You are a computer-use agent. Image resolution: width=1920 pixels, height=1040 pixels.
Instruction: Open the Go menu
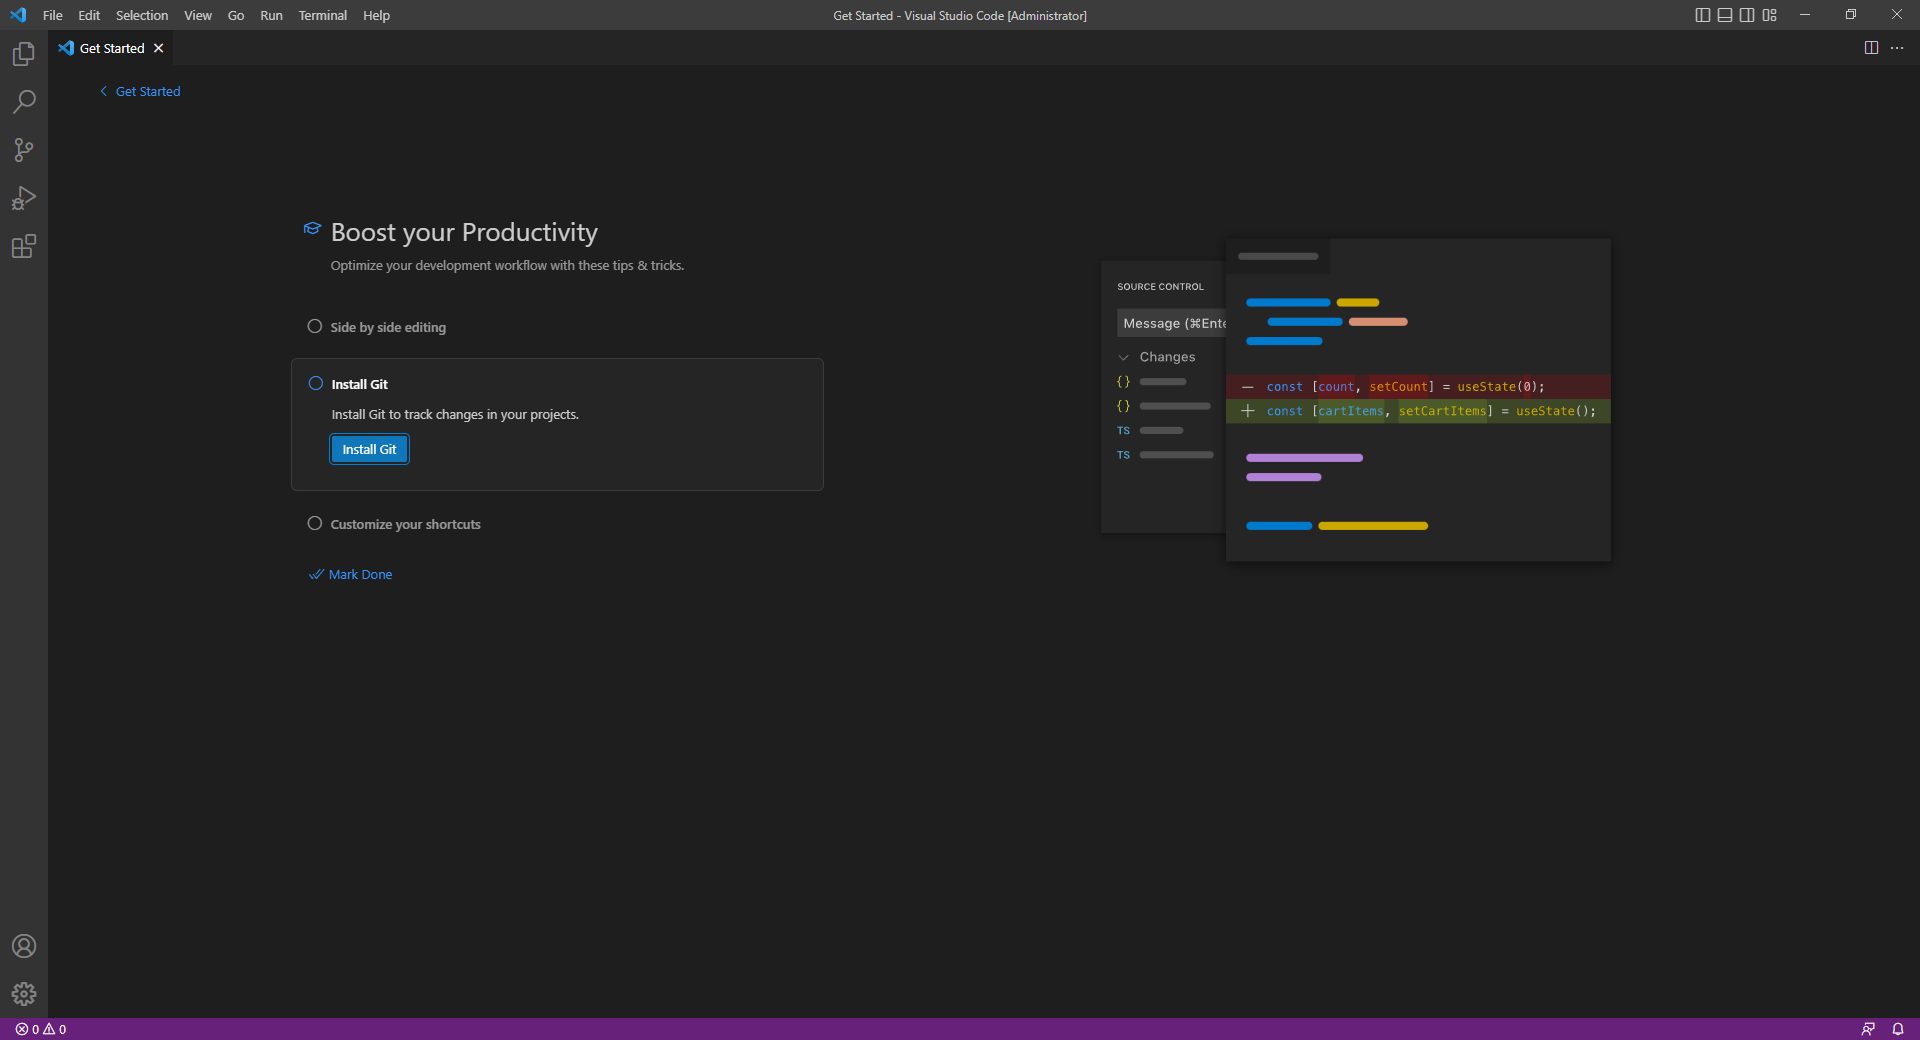236,15
